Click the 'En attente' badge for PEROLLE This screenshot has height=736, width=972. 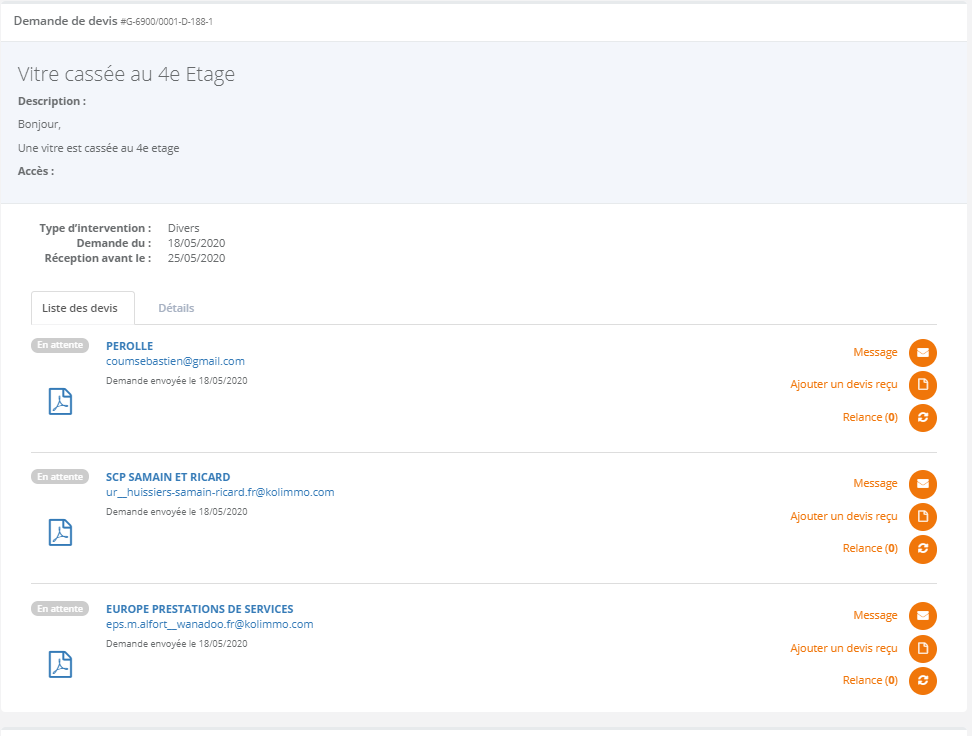pos(60,345)
